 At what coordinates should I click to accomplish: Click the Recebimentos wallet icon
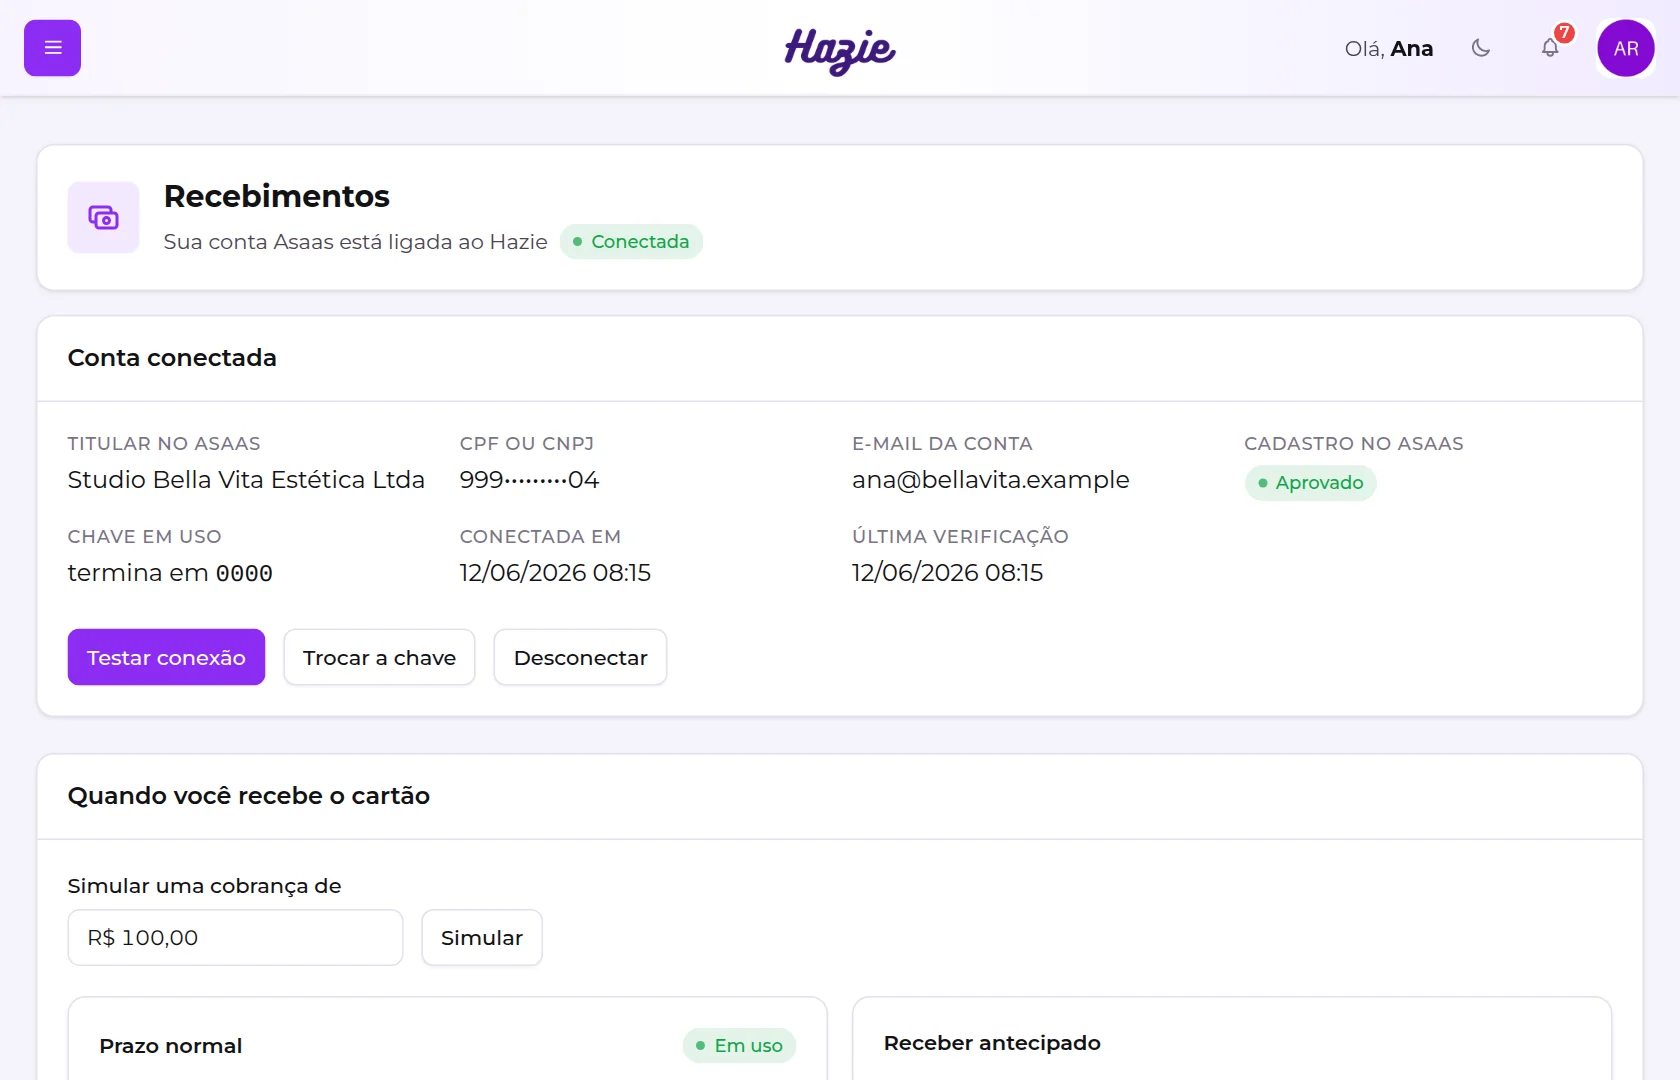[103, 217]
